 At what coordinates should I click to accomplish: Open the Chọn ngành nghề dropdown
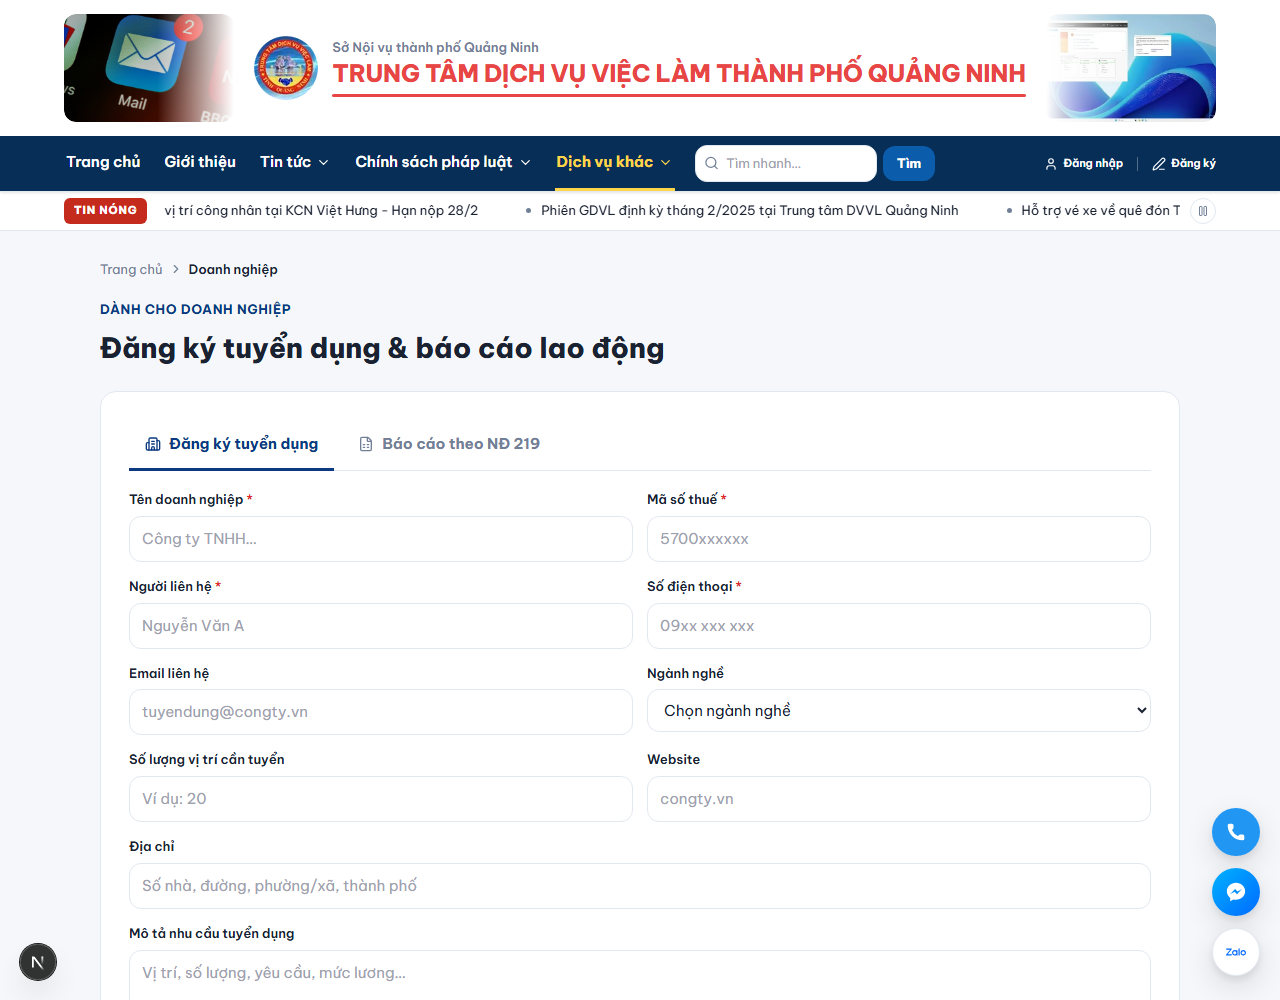click(x=899, y=711)
